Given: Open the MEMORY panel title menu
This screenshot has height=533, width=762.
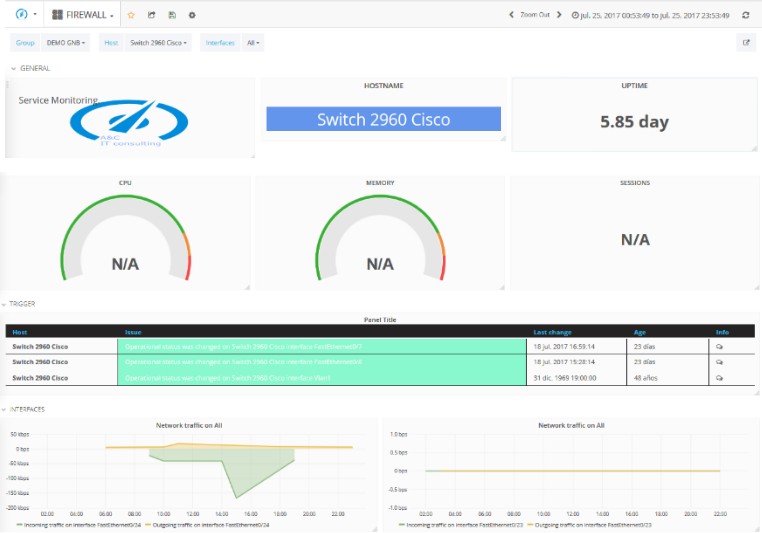Looking at the screenshot, I should pyautogui.click(x=380, y=183).
